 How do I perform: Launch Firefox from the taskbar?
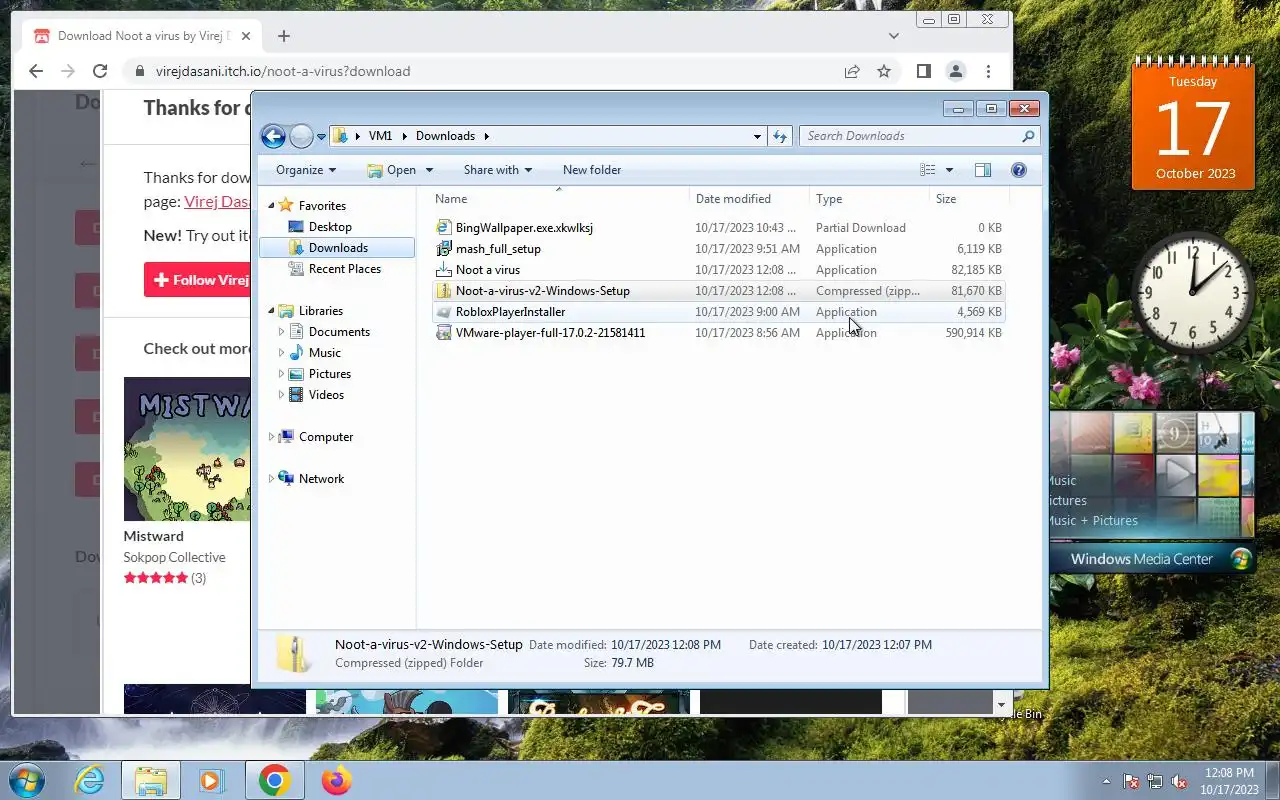336,780
